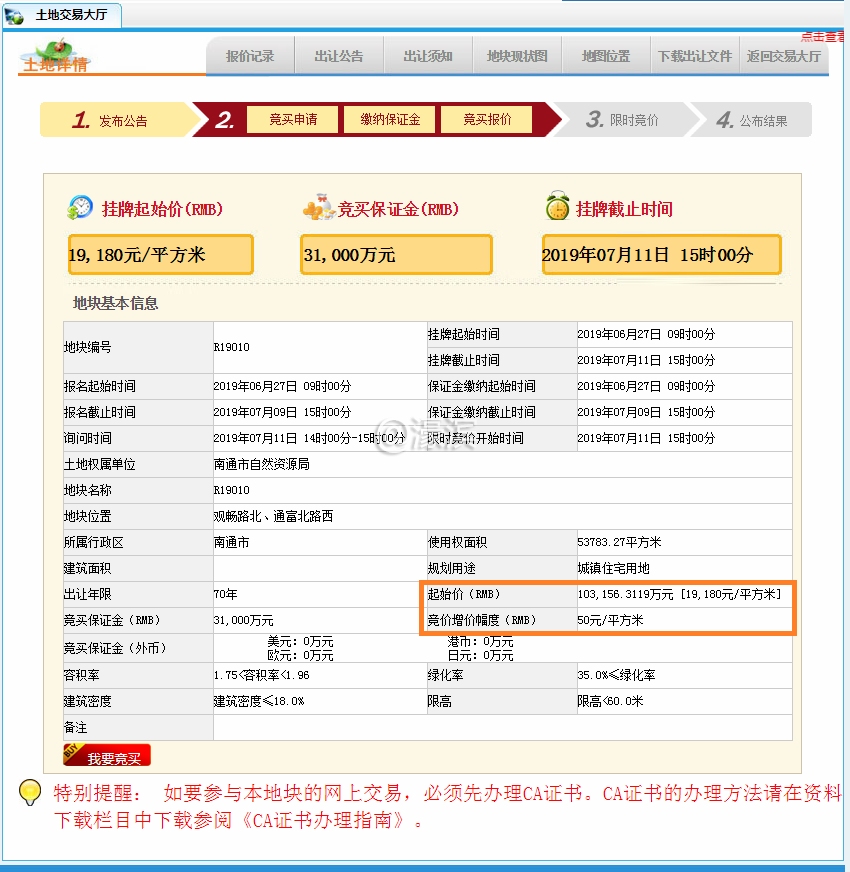The width and height of the screenshot is (850, 872).
Task: Click the clock icon beside 挂牌截止时间
Action: [x=557, y=208]
